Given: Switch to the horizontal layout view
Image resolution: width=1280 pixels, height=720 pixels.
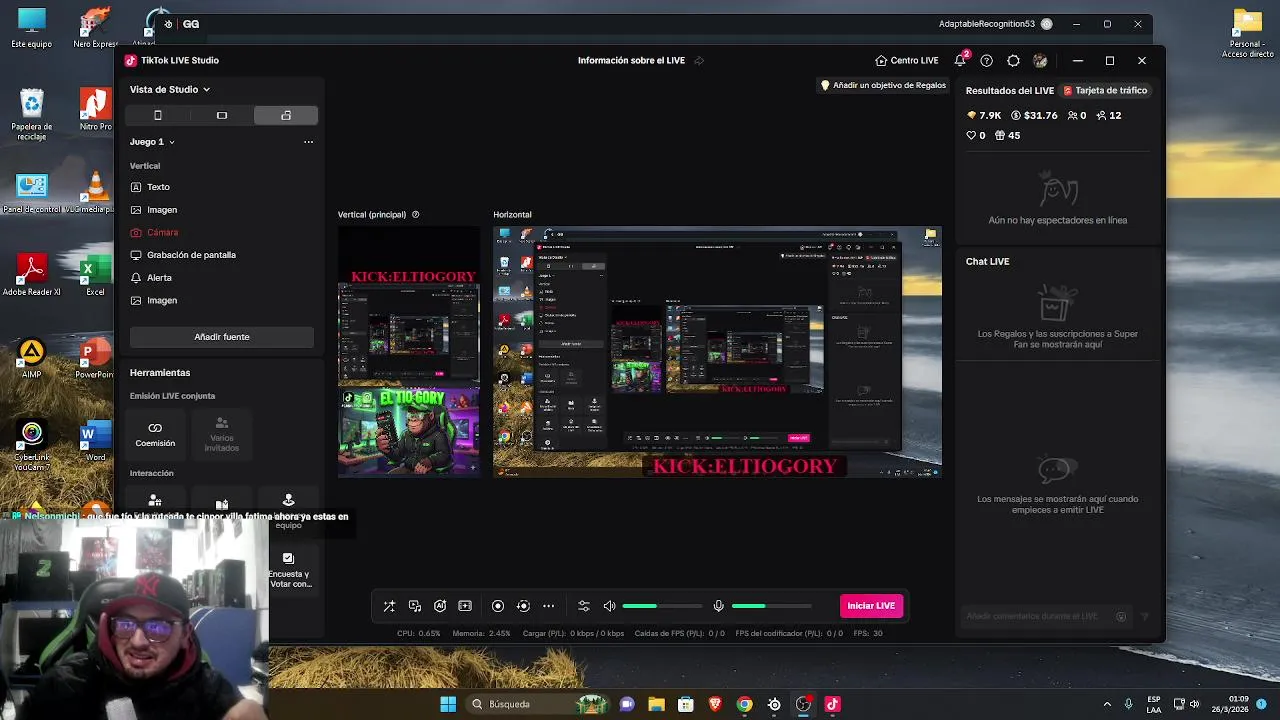Looking at the screenshot, I should (222, 115).
